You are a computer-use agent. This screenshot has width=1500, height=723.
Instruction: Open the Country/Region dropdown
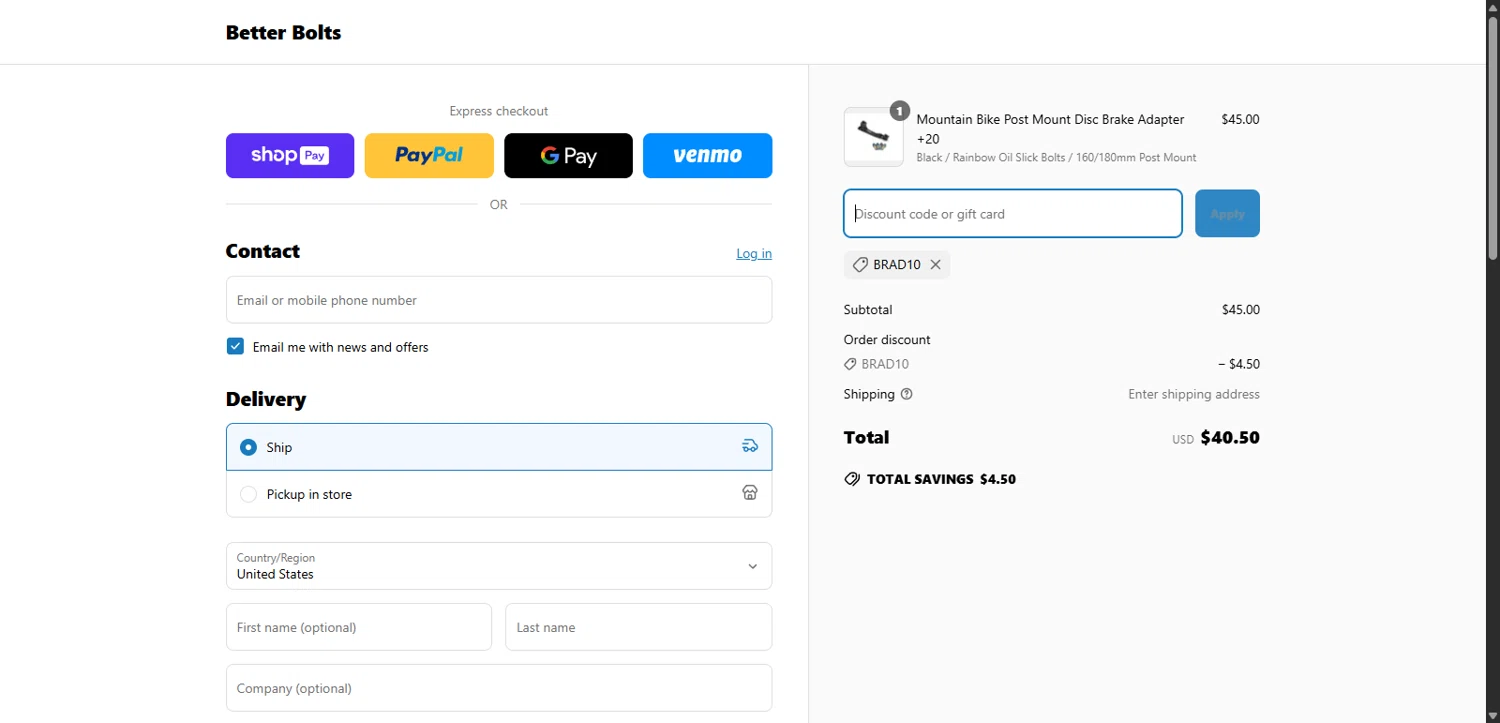click(499, 566)
